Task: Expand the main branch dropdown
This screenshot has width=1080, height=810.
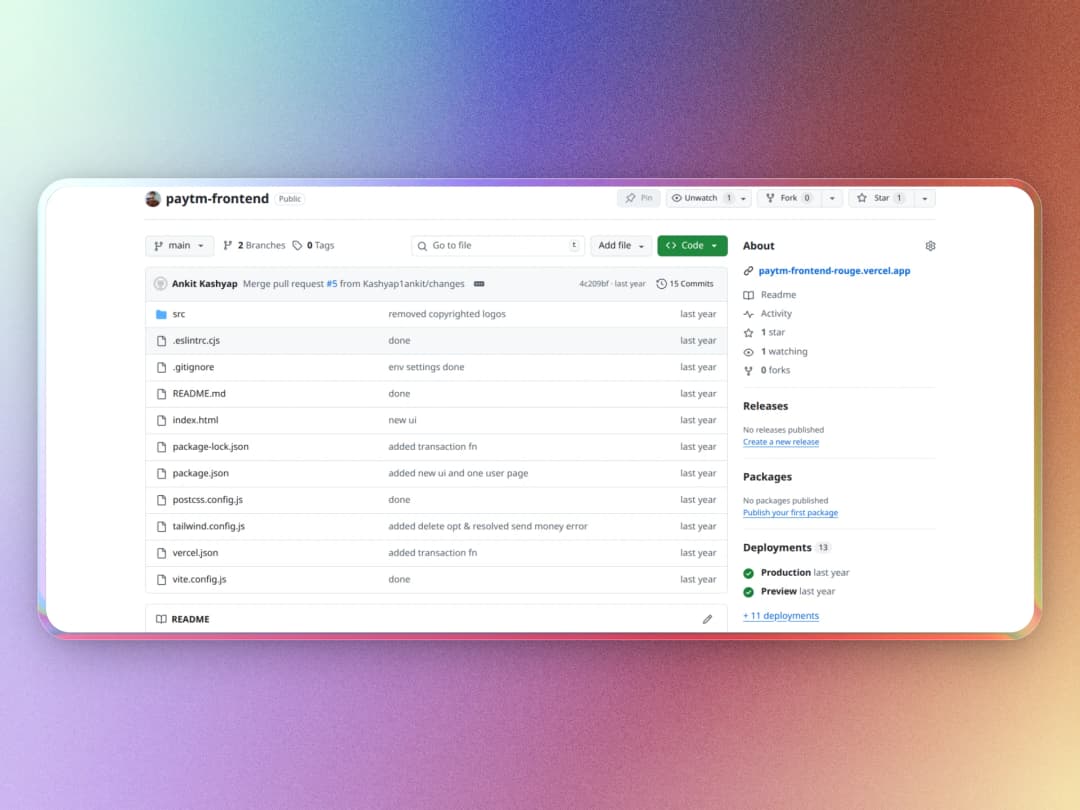Action: (179, 246)
